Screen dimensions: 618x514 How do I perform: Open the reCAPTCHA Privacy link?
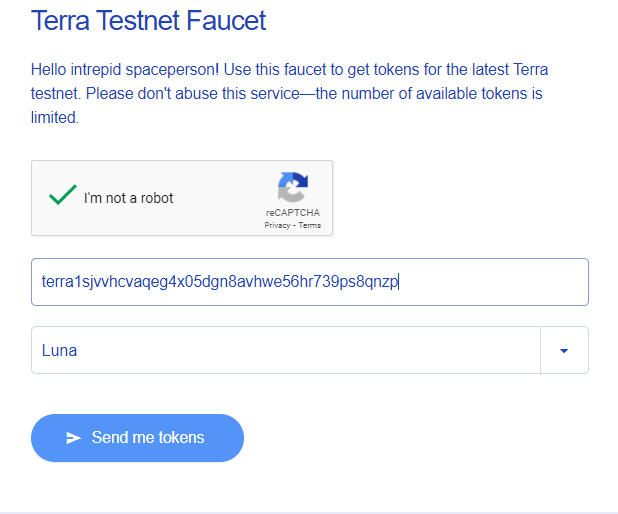click(277, 225)
